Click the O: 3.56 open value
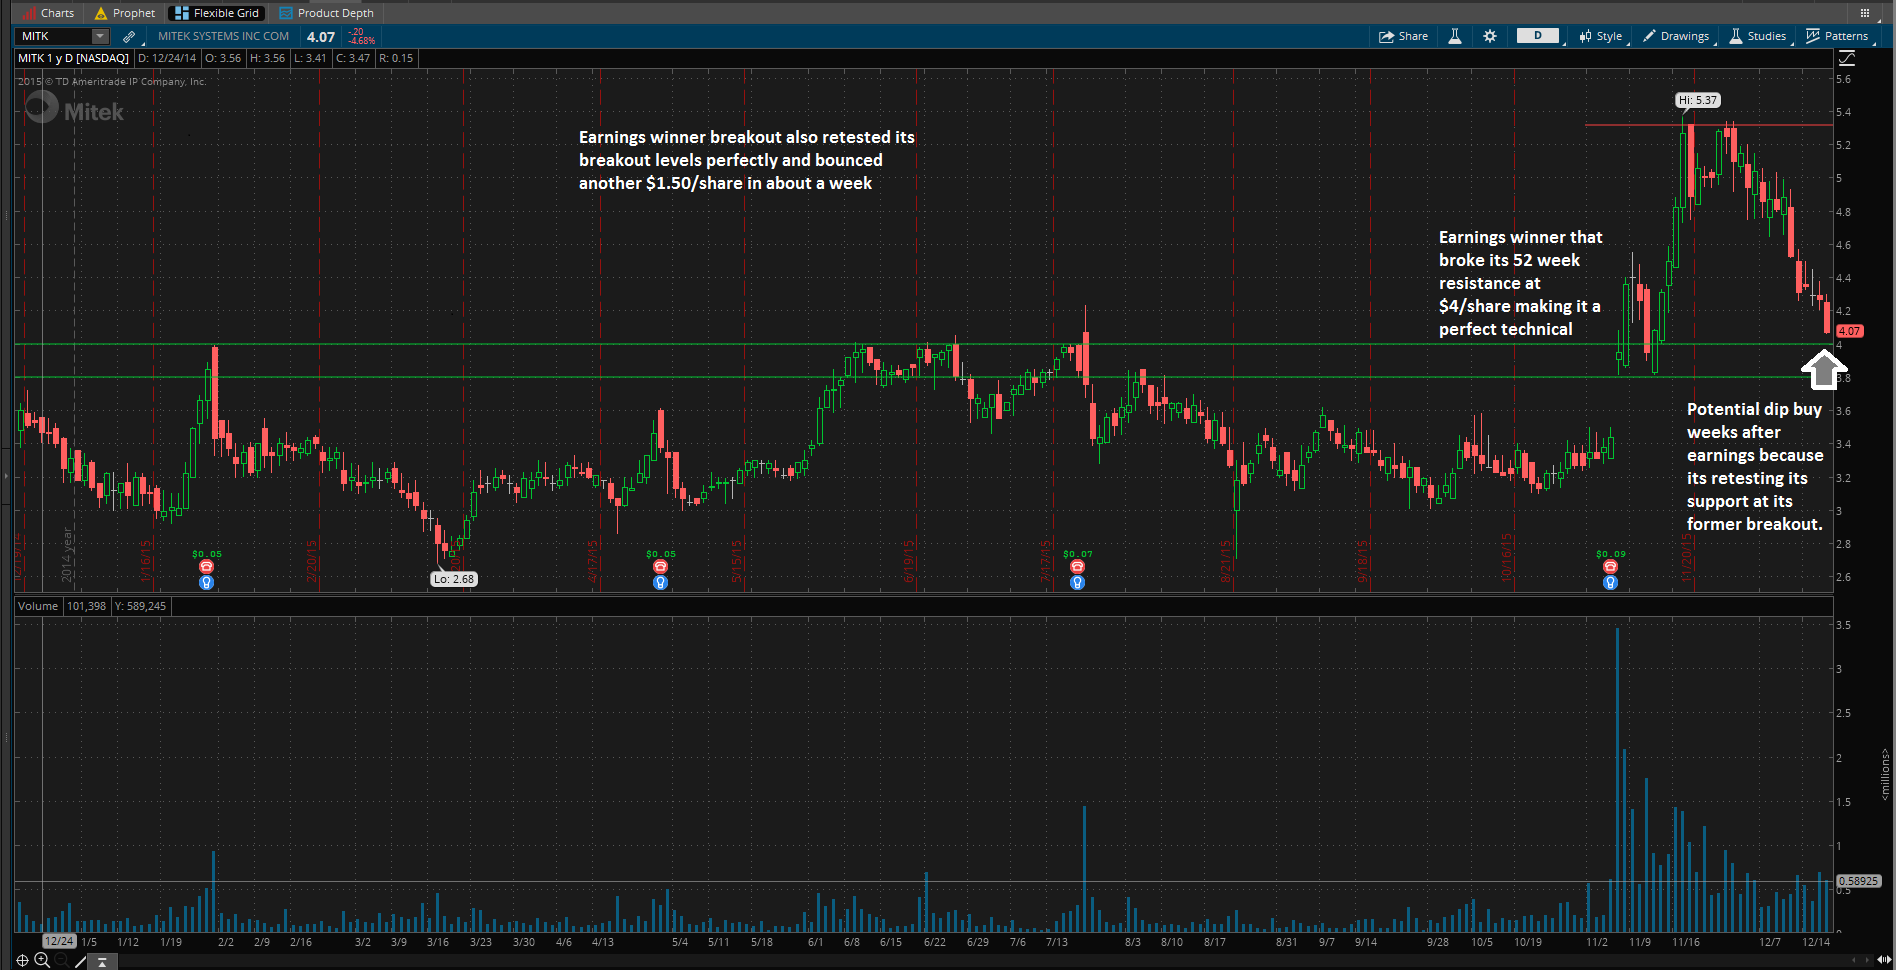1896x970 pixels. point(224,58)
